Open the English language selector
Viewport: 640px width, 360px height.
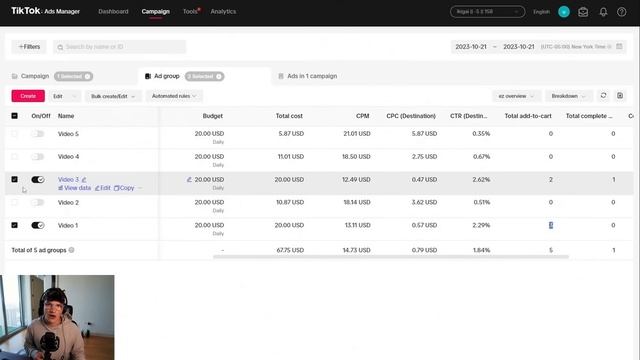541,12
